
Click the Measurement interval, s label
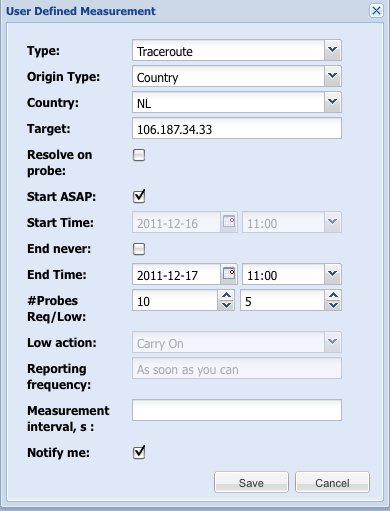pyautogui.click(x=68, y=418)
